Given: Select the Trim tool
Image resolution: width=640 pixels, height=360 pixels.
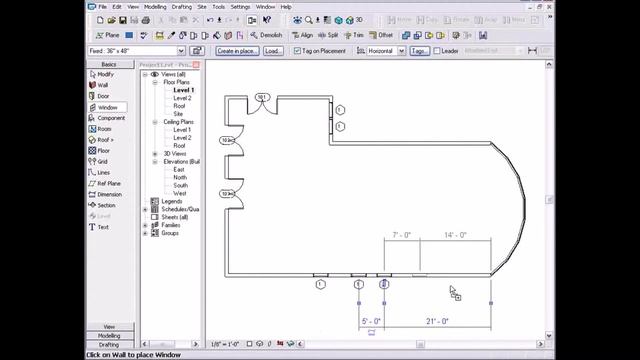Looking at the screenshot, I should [354, 36].
